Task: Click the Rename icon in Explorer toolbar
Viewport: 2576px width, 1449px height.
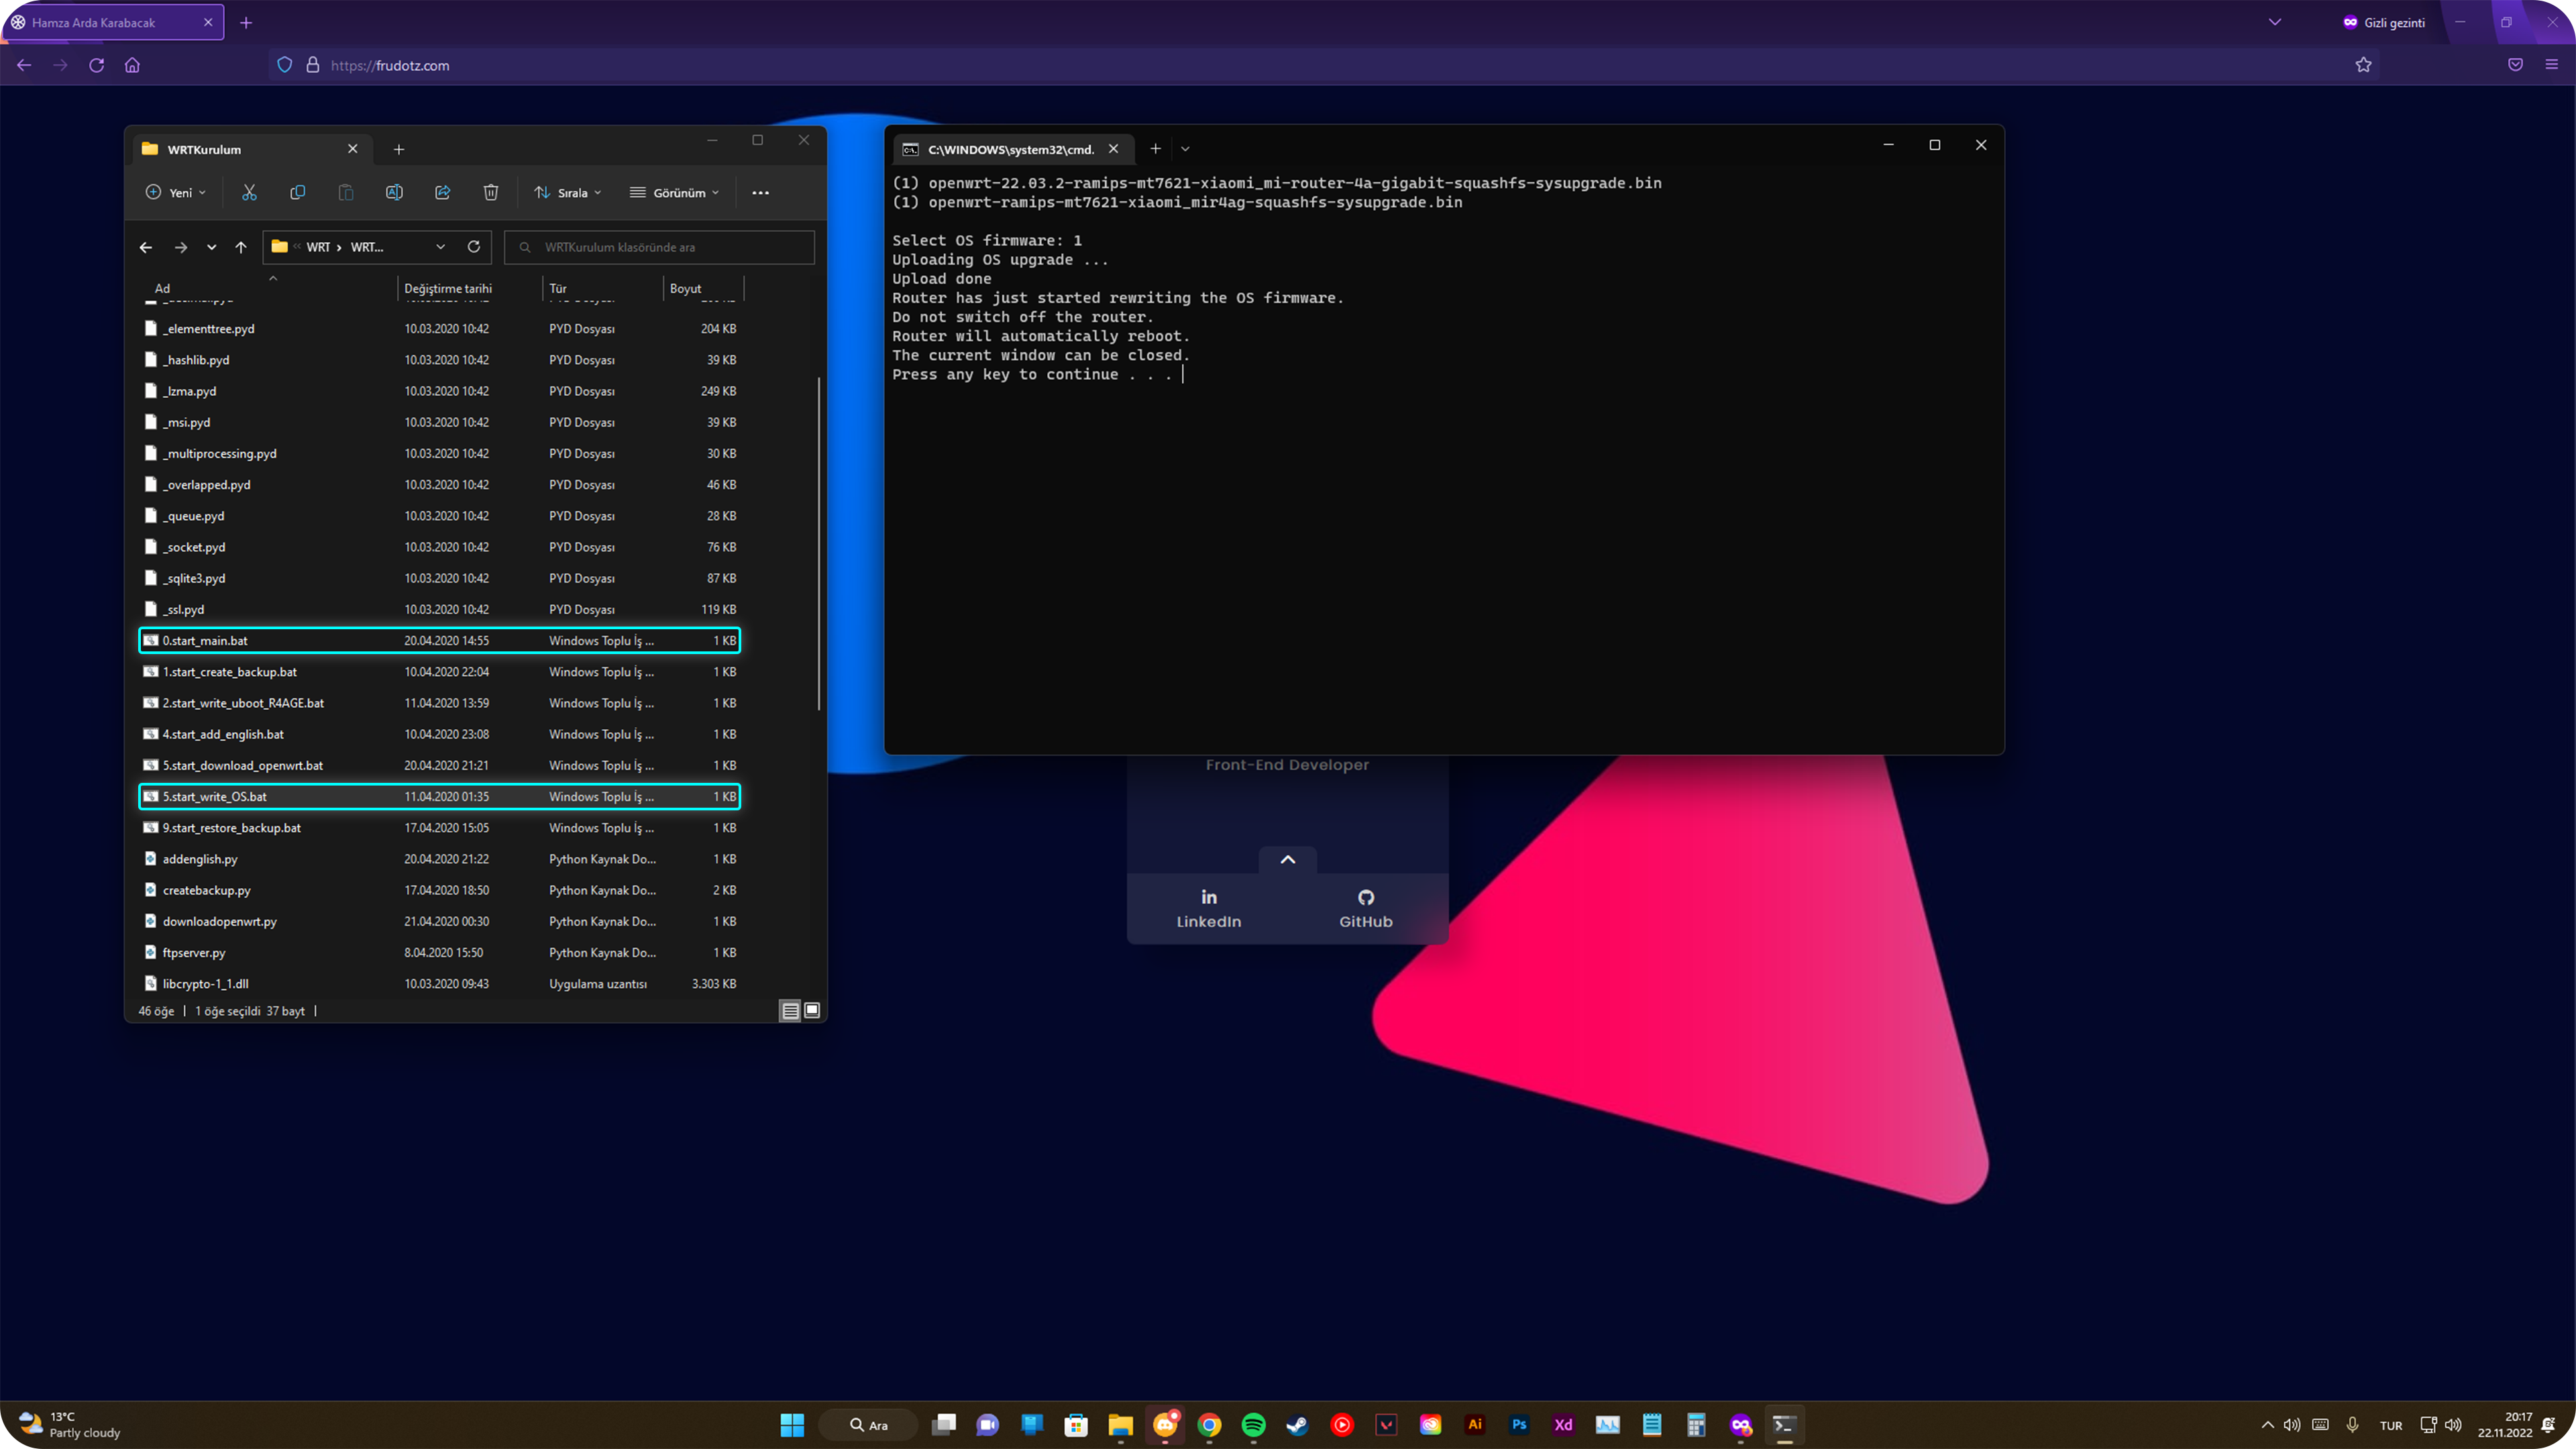Action: 394,192
